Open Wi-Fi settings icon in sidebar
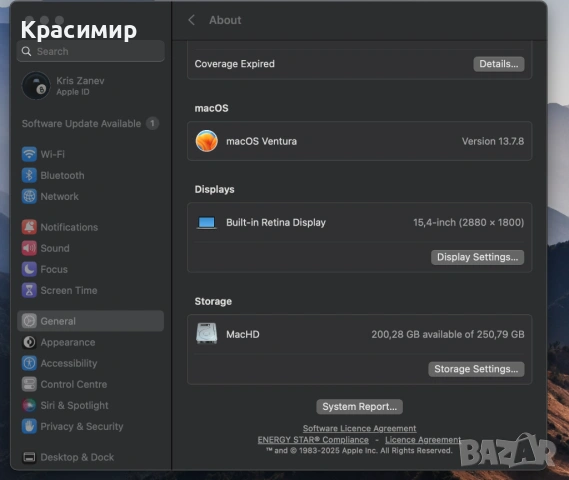Image resolution: width=569 pixels, height=480 pixels. [x=29, y=154]
